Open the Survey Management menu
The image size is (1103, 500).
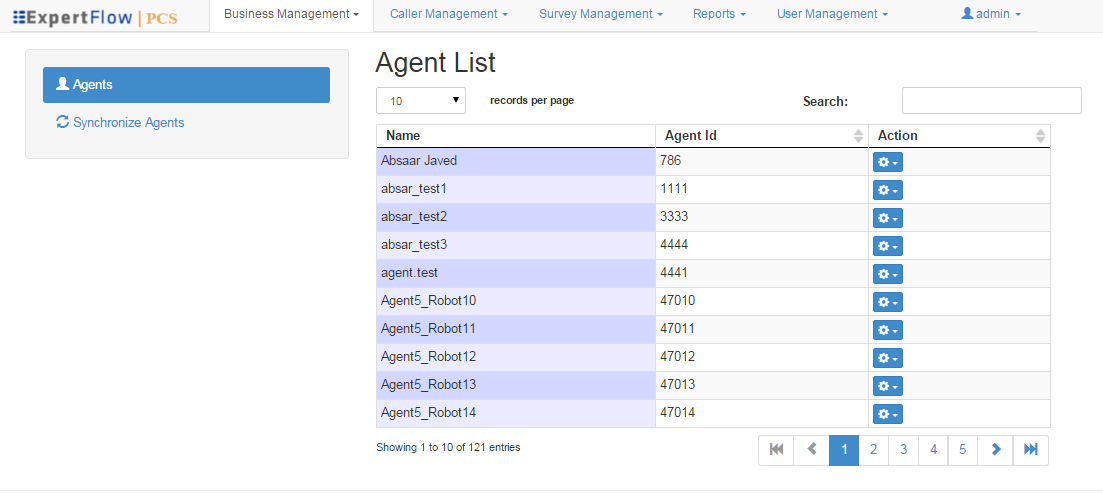pos(600,14)
